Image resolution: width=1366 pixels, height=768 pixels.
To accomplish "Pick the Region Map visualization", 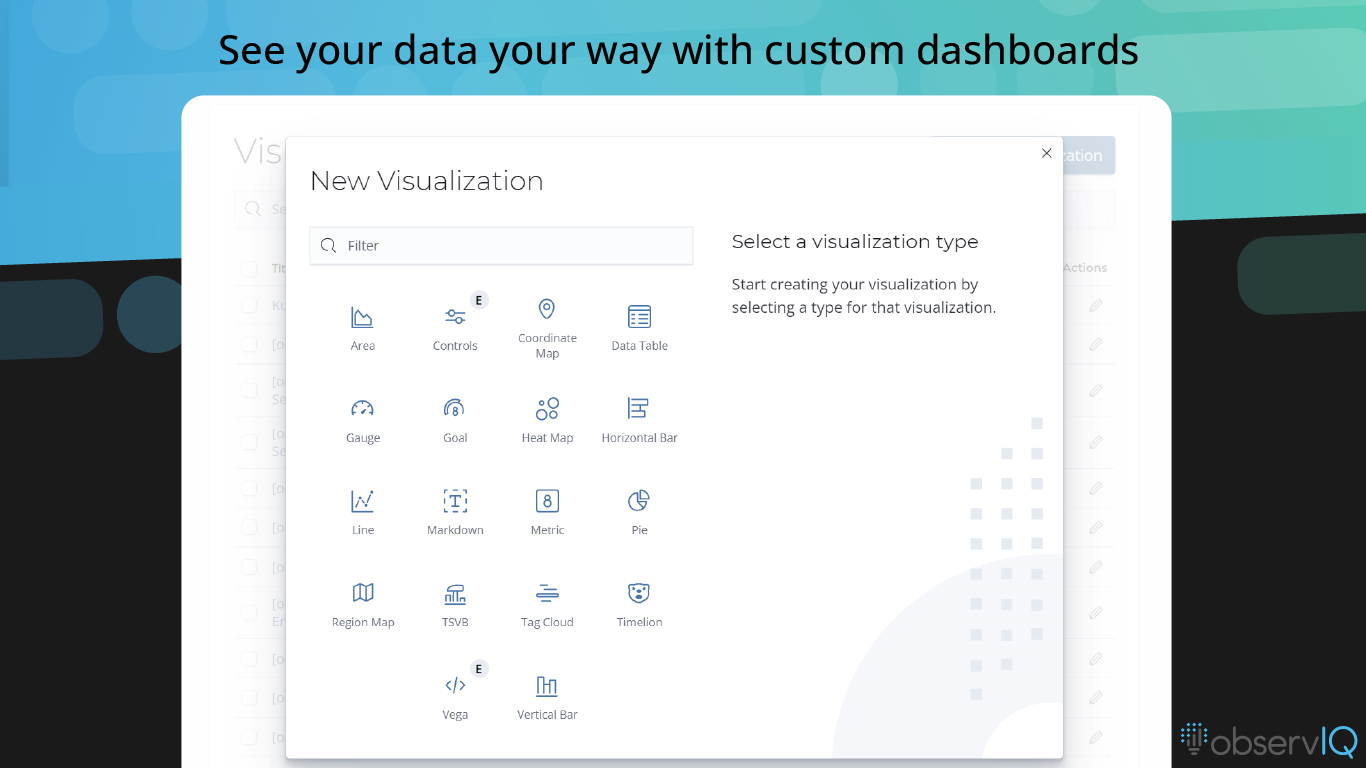I will point(362,602).
